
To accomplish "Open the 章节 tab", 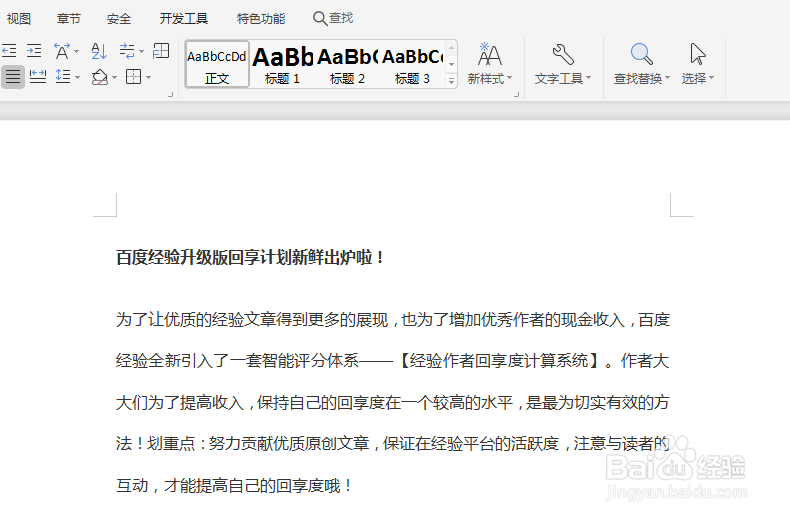I will tap(69, 19).
